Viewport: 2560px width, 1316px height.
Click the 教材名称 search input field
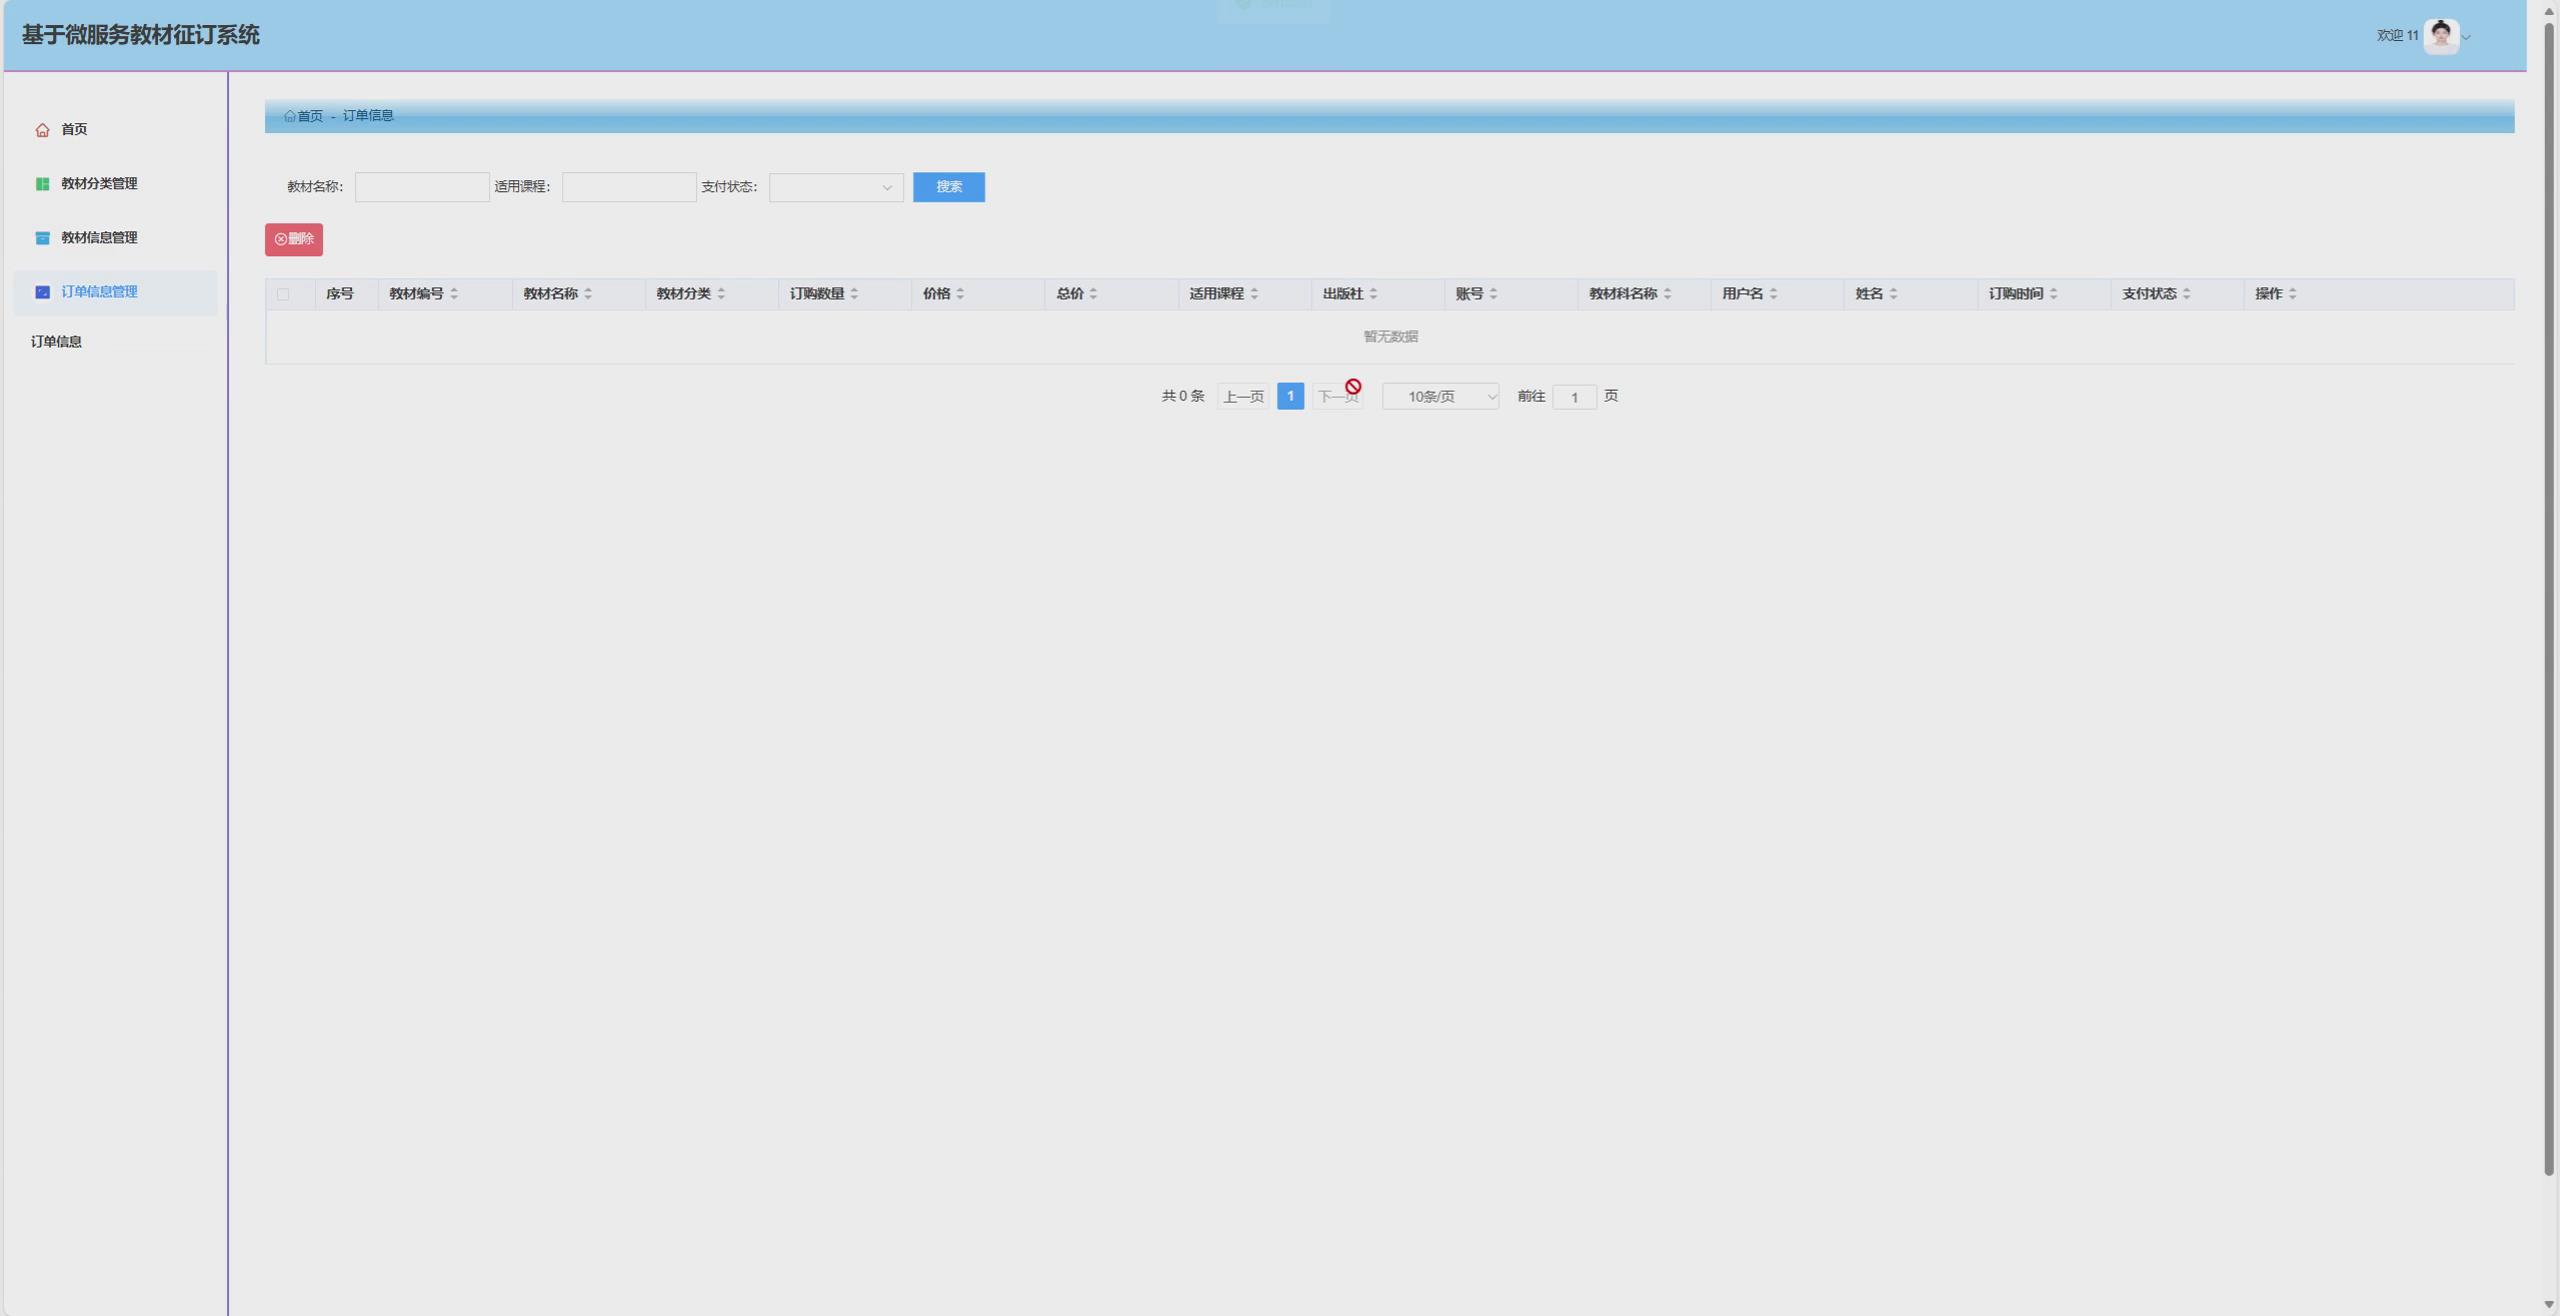coord(422,187)
